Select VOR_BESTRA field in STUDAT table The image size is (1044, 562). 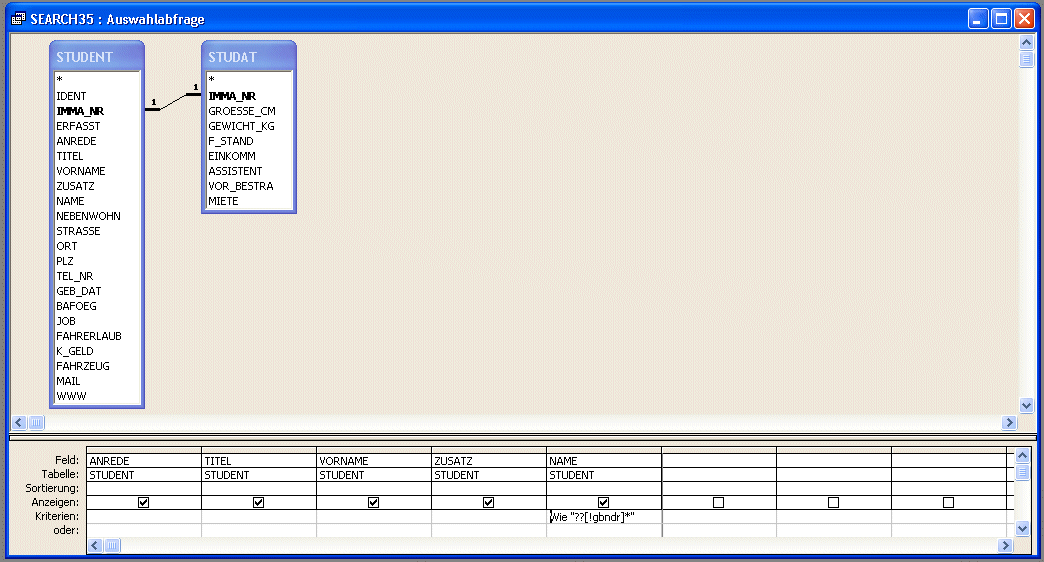250,186
